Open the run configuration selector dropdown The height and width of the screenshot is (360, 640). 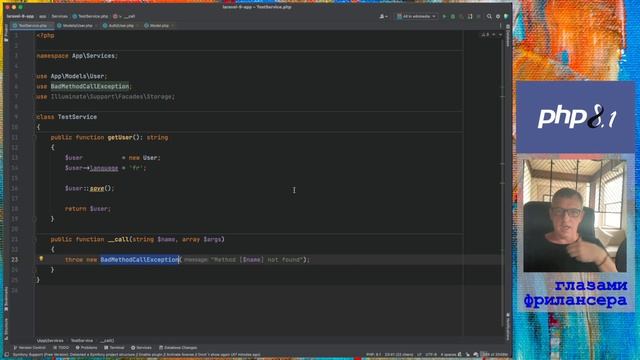416,16
